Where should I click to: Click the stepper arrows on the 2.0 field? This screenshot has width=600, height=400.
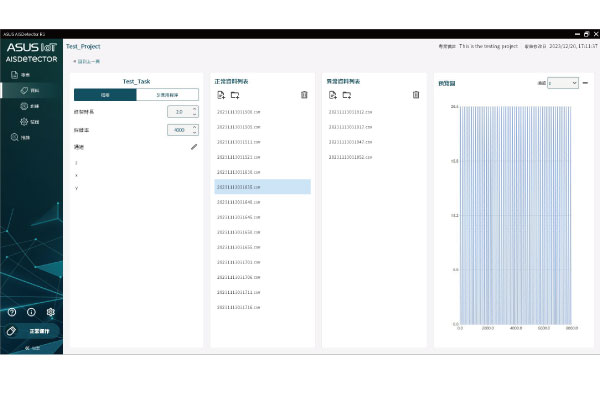[194, 112]
